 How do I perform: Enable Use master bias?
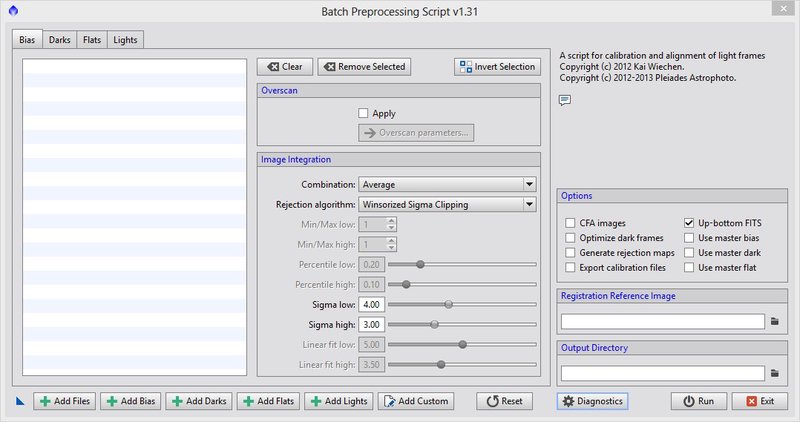click(x=689, y=238)
